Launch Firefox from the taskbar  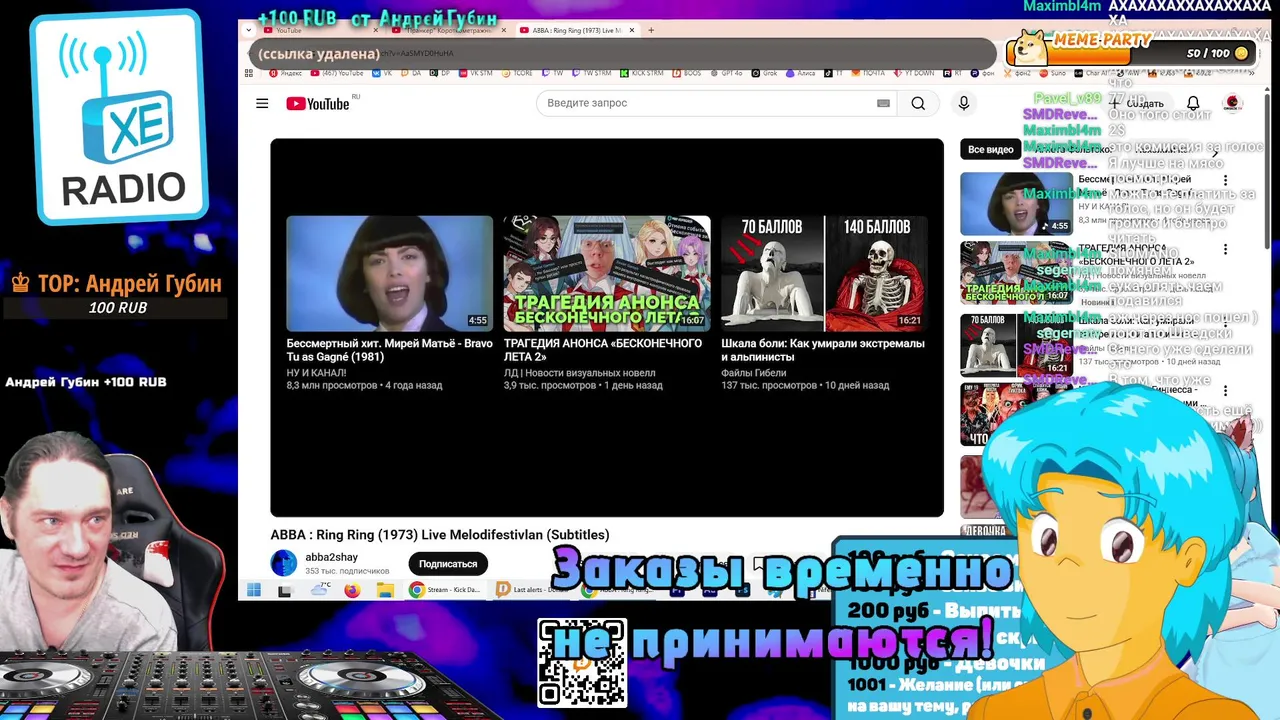coord(352,590)
